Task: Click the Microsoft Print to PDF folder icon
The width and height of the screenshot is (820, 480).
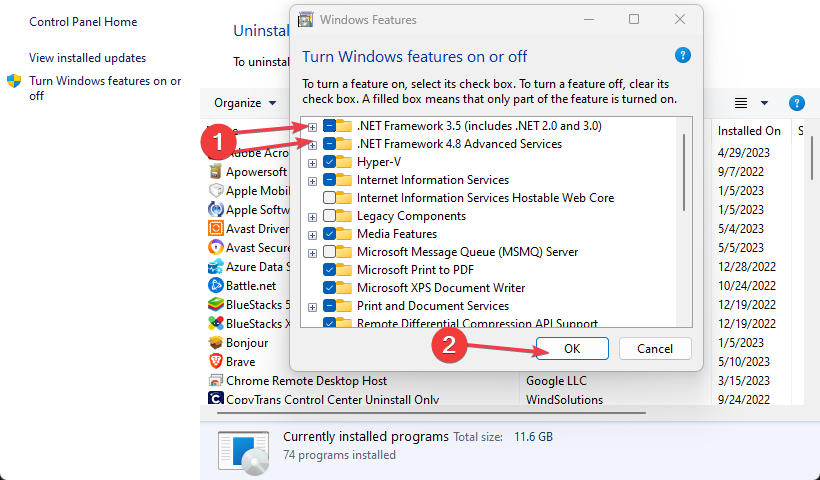Action: pyautogui.click(x=344, y=270)
